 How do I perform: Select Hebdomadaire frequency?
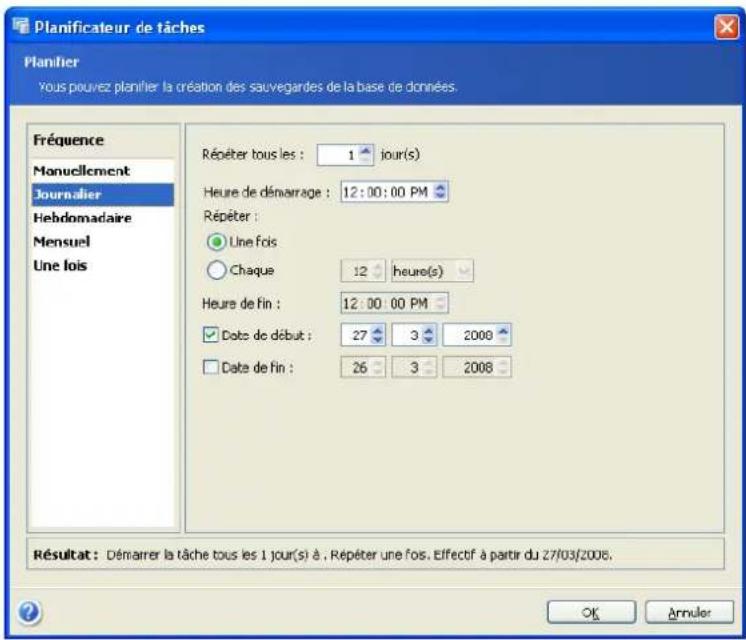pos(103,218)
